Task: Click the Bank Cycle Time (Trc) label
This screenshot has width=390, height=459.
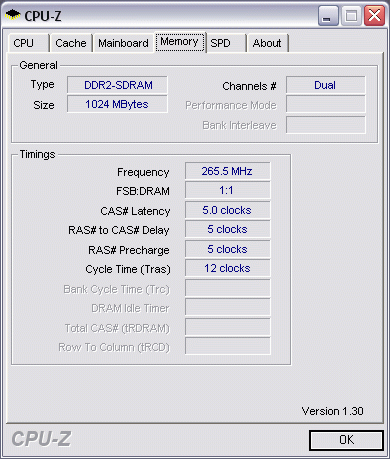Action: (117, 289)
